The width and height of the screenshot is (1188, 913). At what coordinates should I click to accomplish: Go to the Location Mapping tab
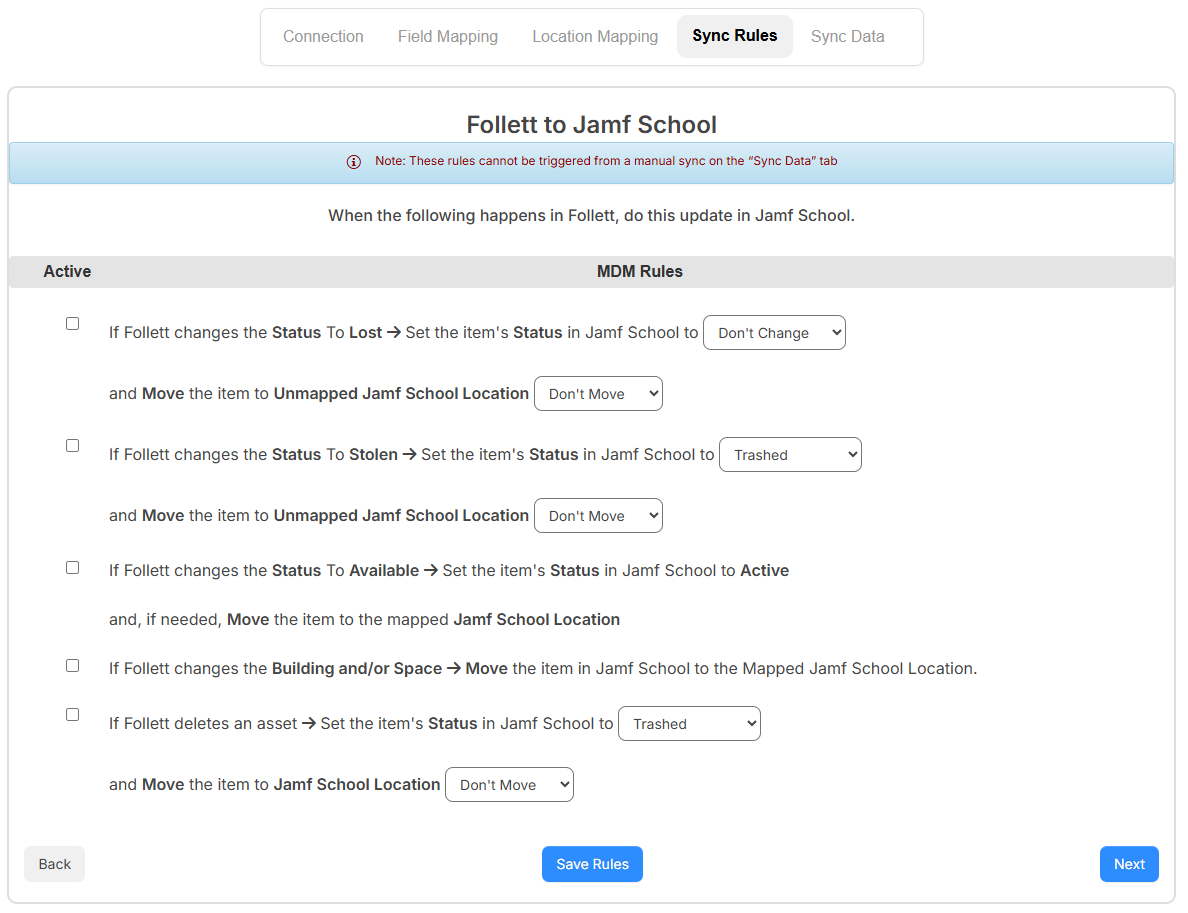tap(594, 36)
